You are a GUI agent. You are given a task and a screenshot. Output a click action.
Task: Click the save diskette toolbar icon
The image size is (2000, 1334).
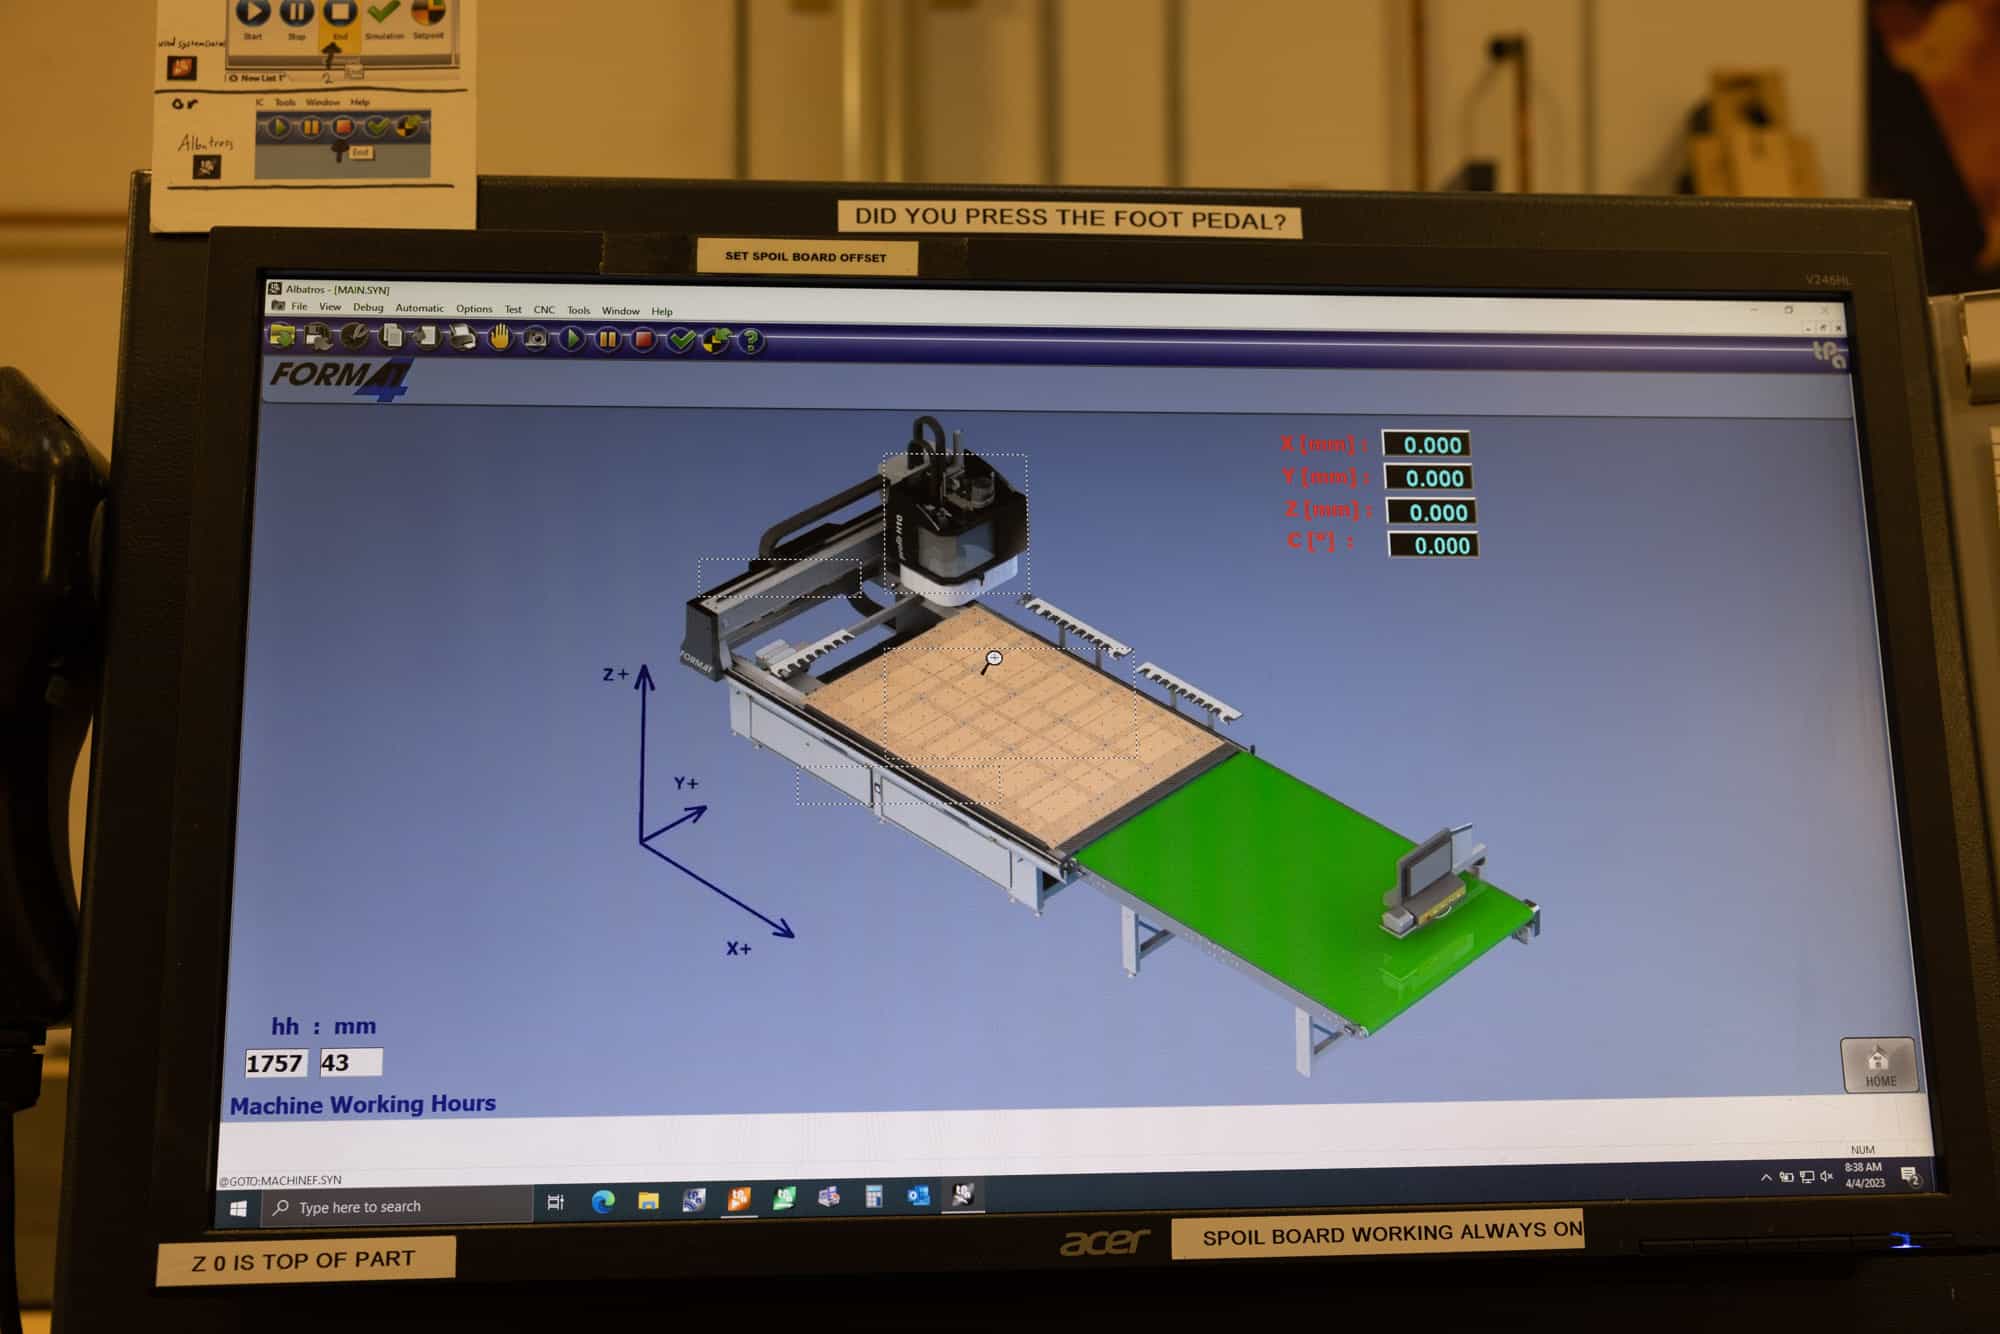pos(319,337)
